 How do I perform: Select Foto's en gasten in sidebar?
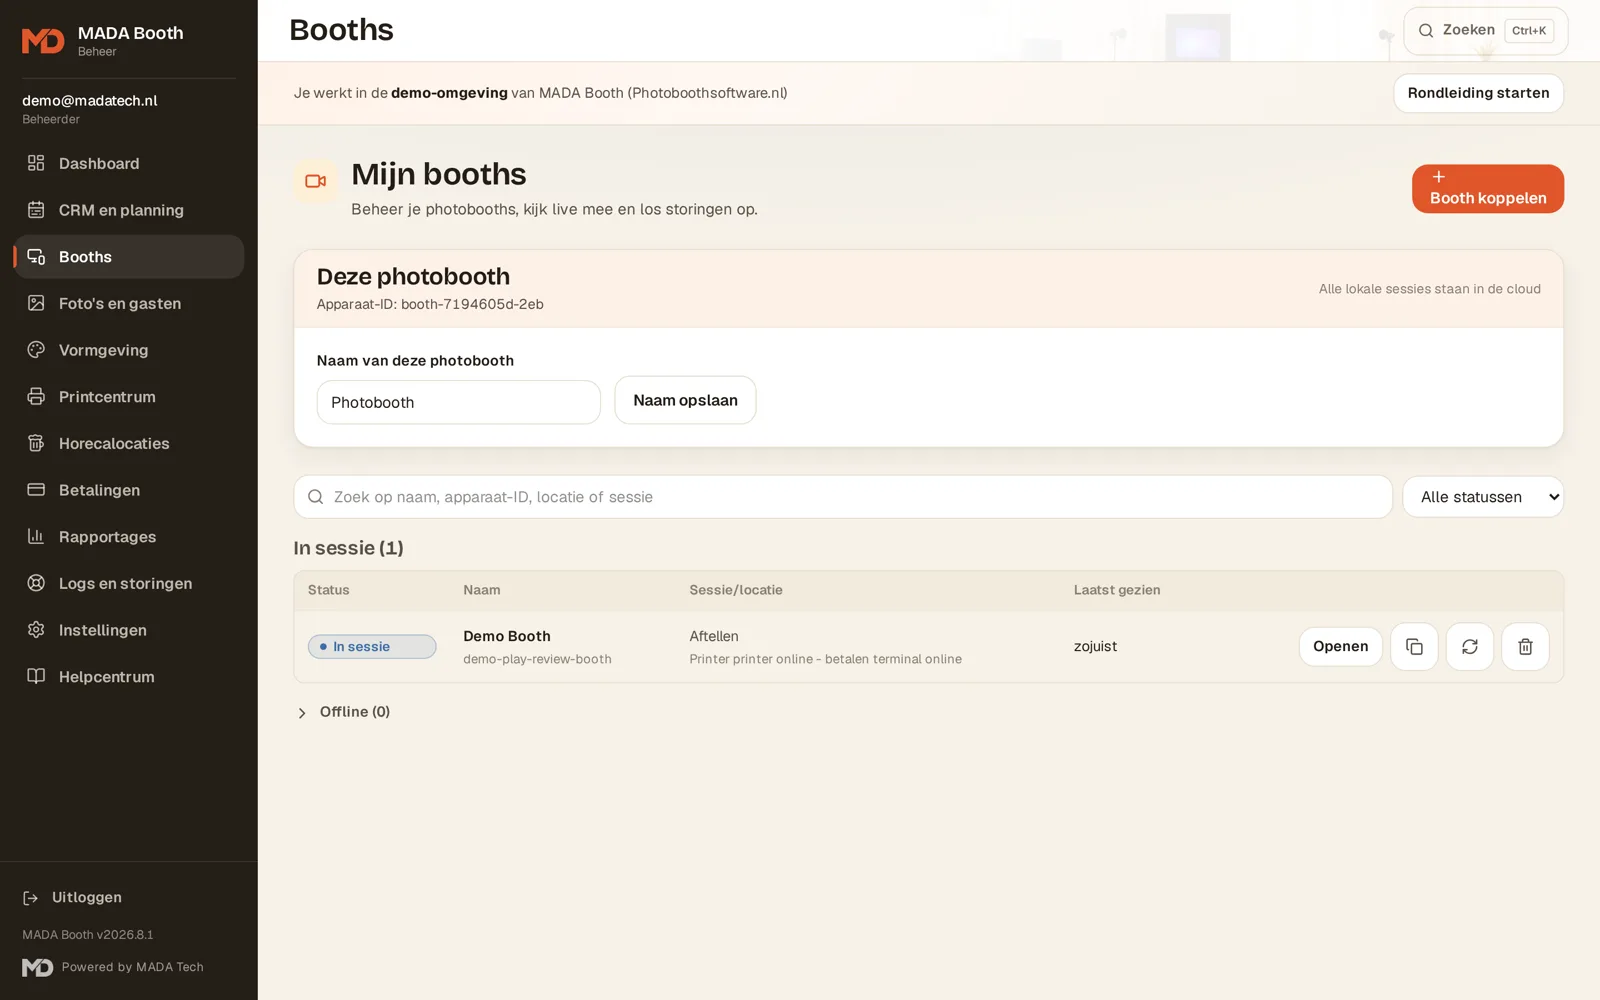click(129, 303)
